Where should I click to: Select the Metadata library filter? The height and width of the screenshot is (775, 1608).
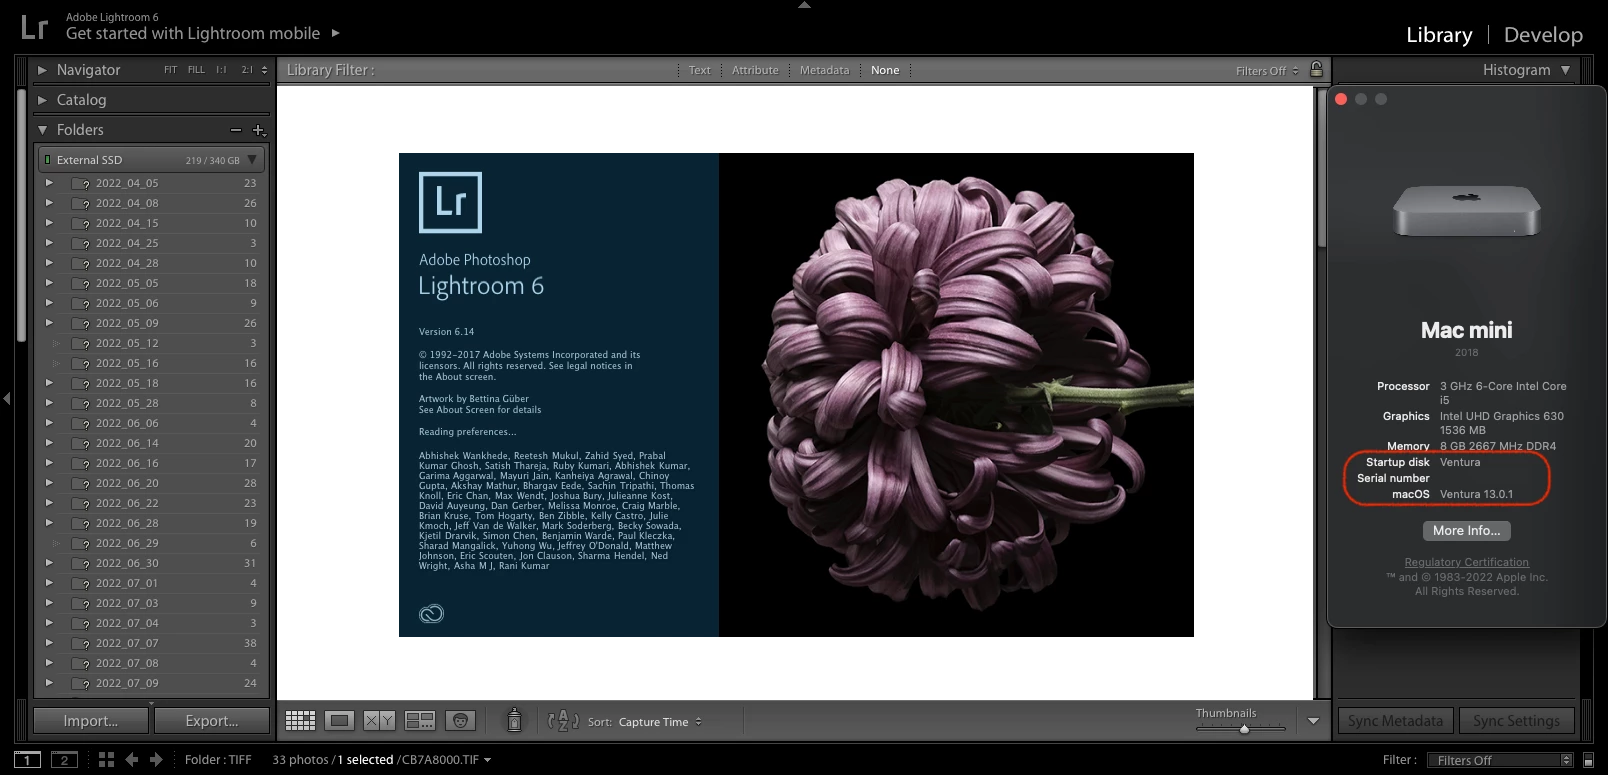pyautogui.click(x=824, y=70)
